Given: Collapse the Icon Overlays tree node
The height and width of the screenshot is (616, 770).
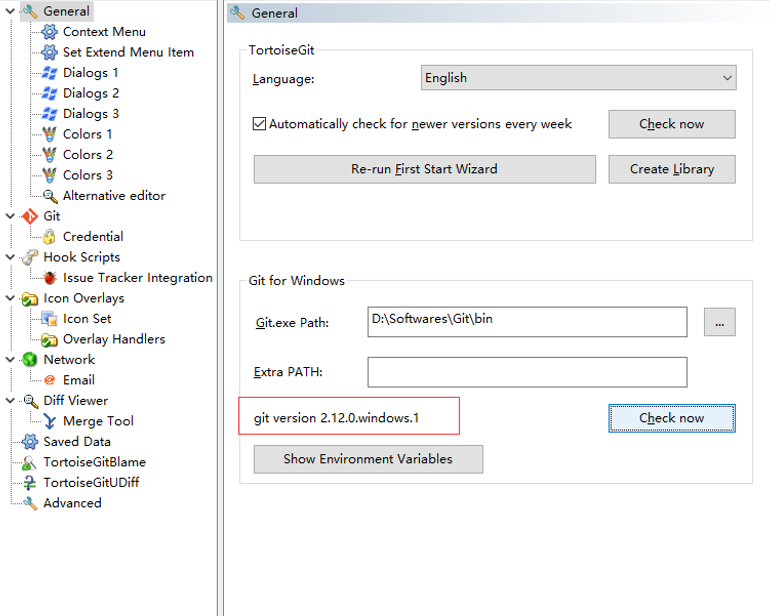Looking at the screenshot, I should [x=10, y=298].
